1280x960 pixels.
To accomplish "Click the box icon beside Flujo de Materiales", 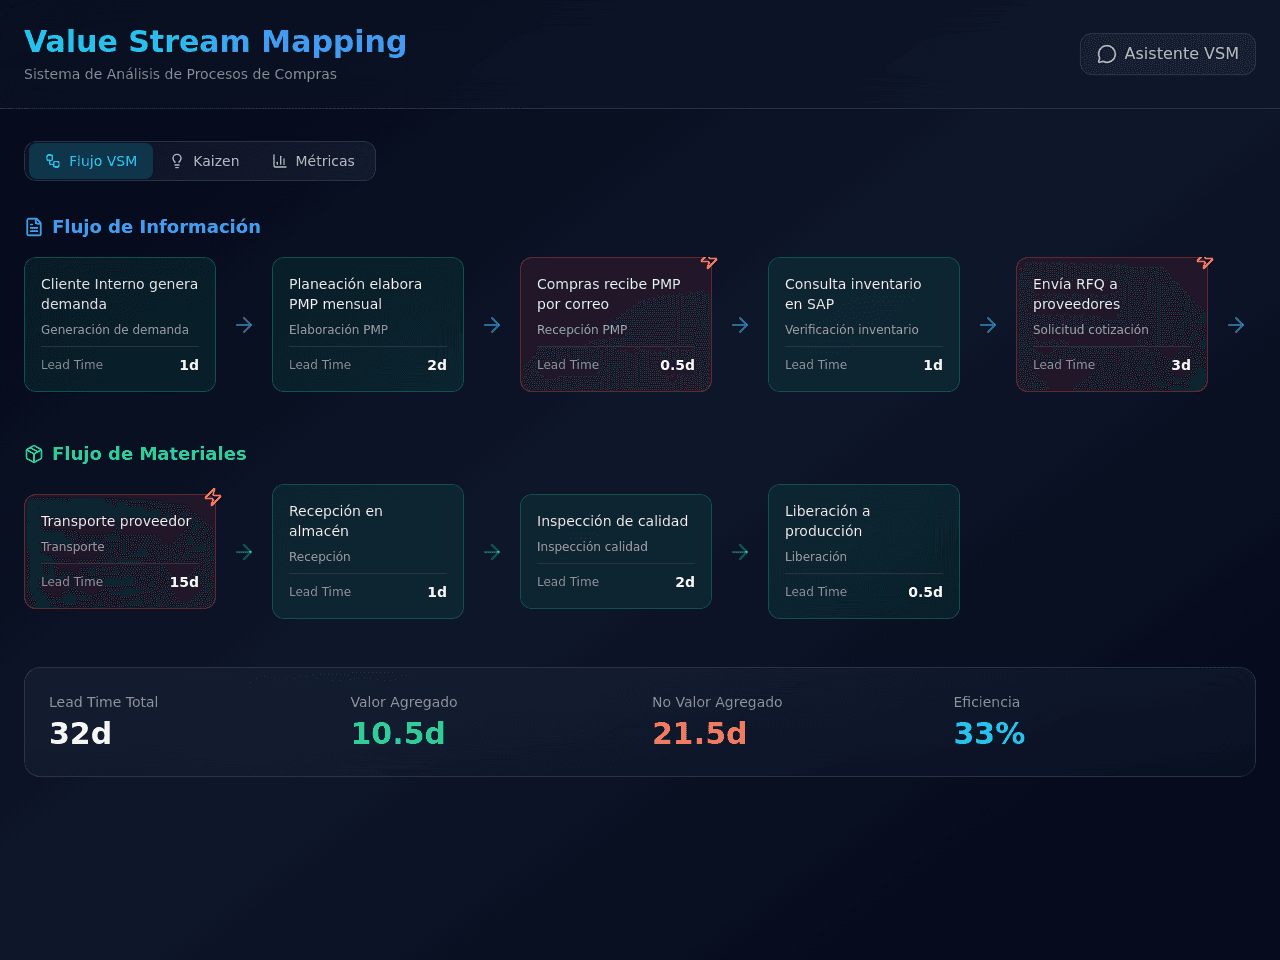I will click(34, 454).
